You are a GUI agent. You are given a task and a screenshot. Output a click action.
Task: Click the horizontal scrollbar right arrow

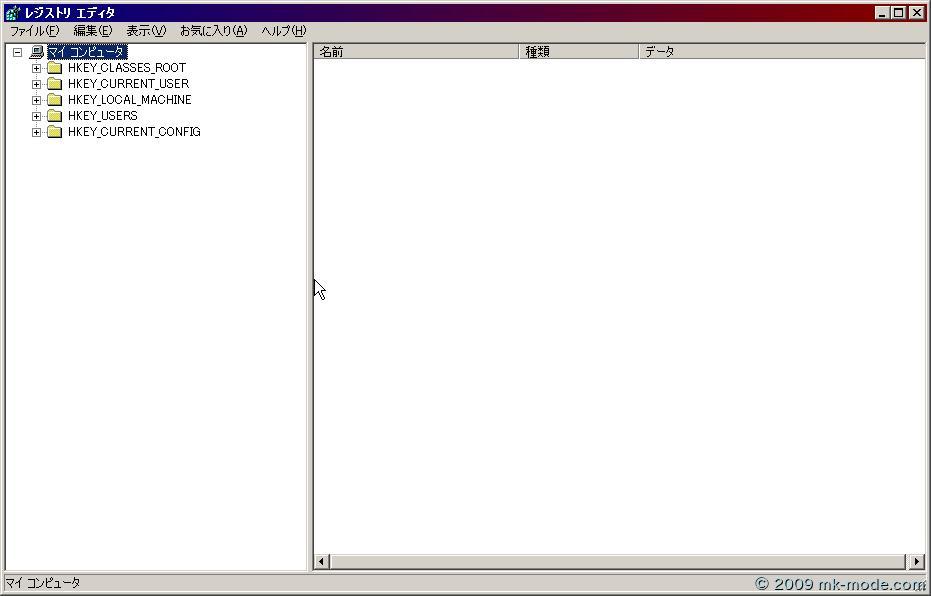[x=917, y=562]
